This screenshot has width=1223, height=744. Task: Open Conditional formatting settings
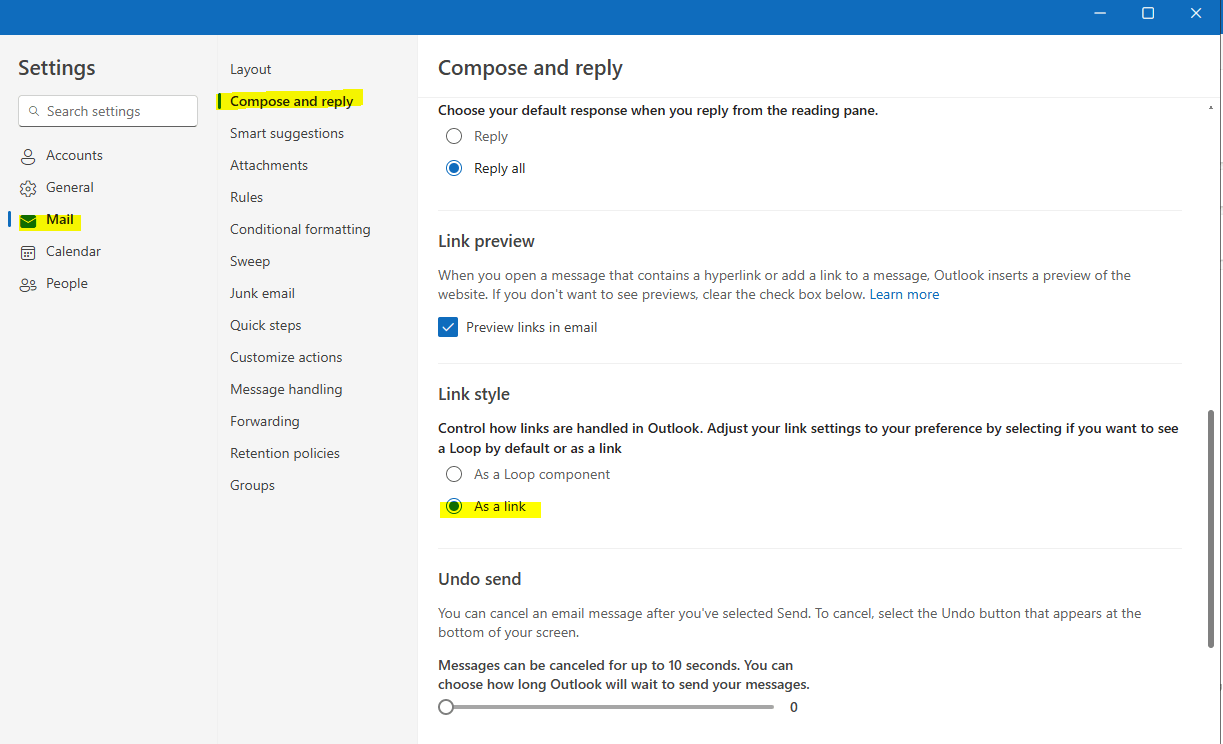click(x=300, y=229)
